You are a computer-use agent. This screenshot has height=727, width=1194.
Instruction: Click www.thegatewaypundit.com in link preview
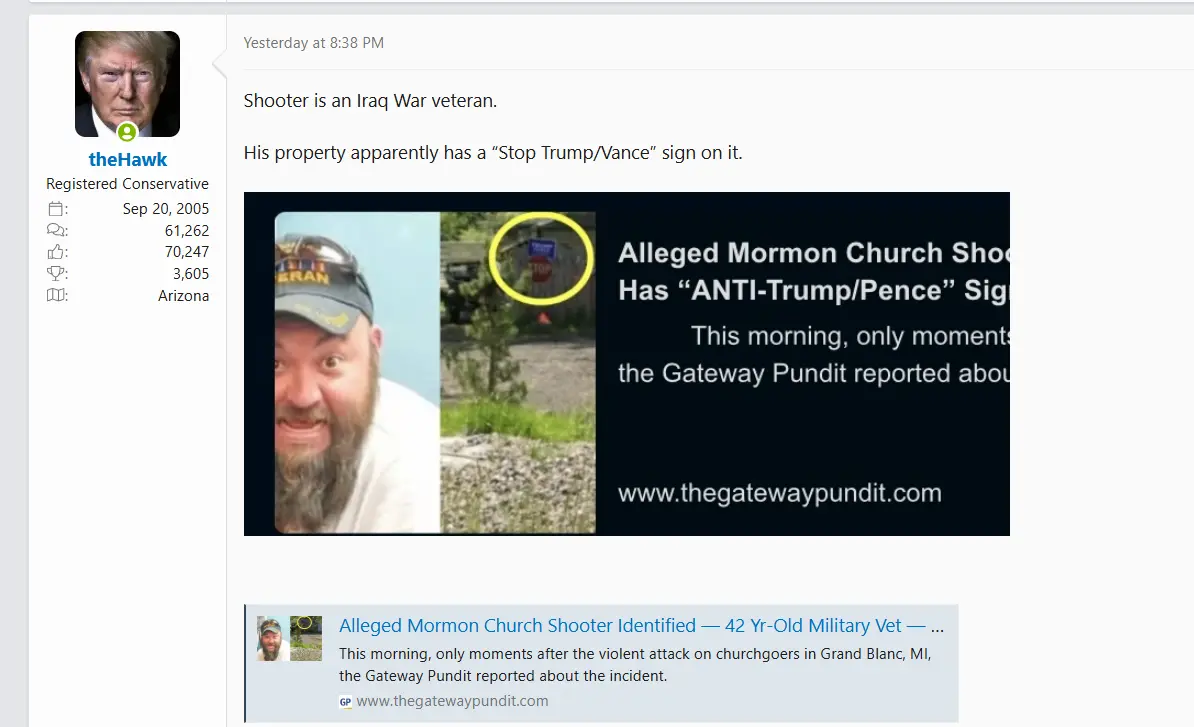(452, 701)
